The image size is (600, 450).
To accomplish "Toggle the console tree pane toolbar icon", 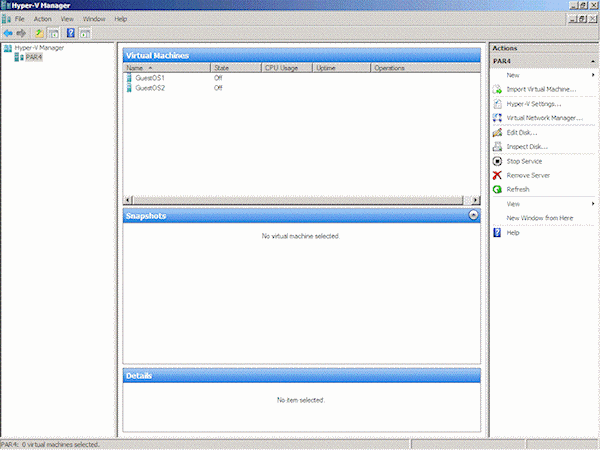I will click(53, 34).
